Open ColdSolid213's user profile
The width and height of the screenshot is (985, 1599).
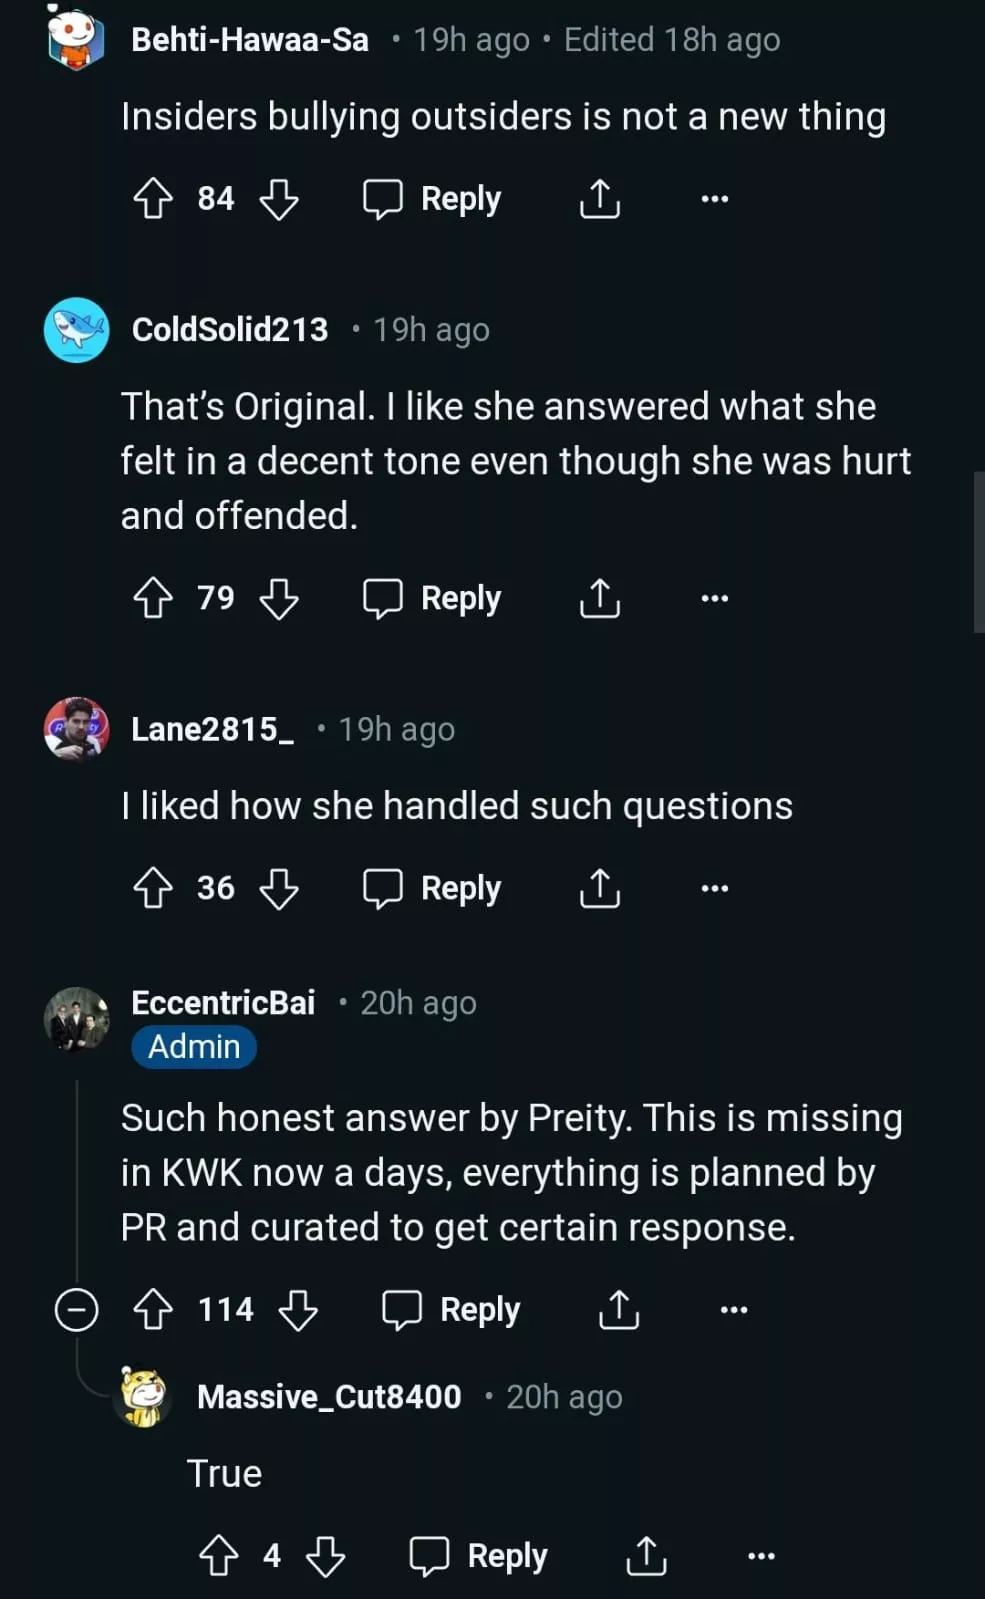coord(230,329)
